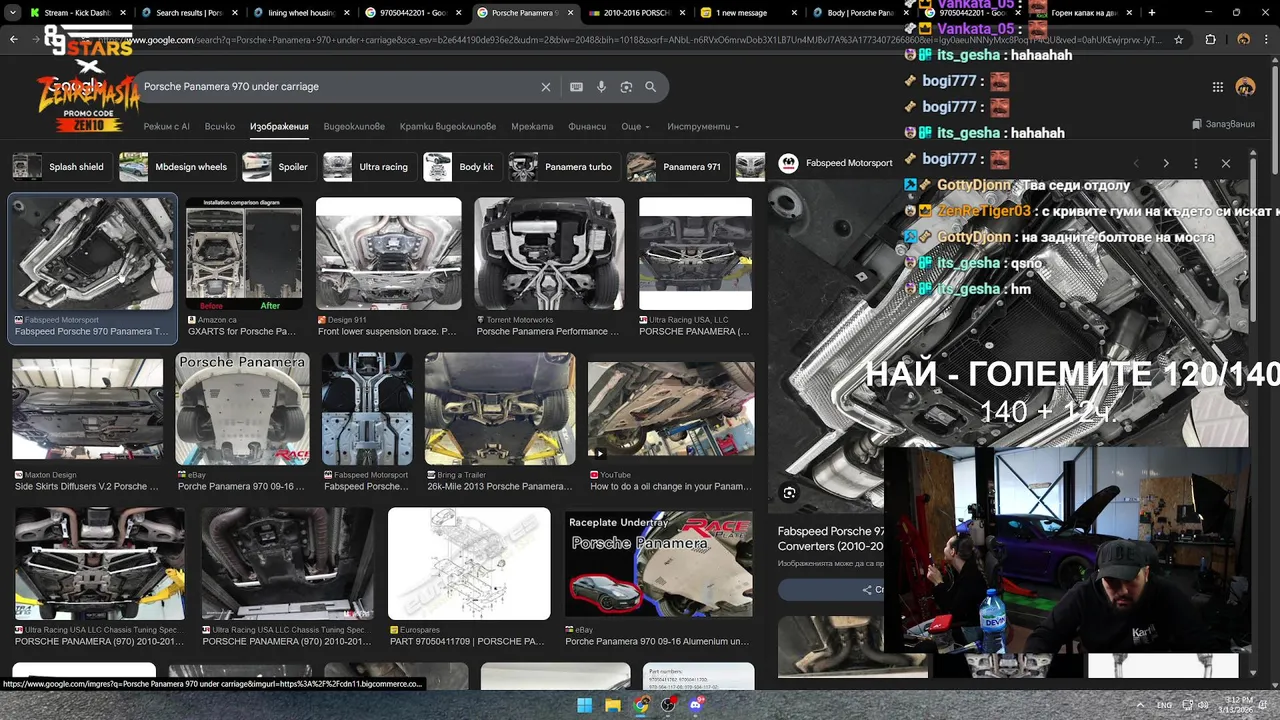This screenshot has width=1280, height=720.
Task: Open the volume control in the system tray
Action: [1203, 705]
